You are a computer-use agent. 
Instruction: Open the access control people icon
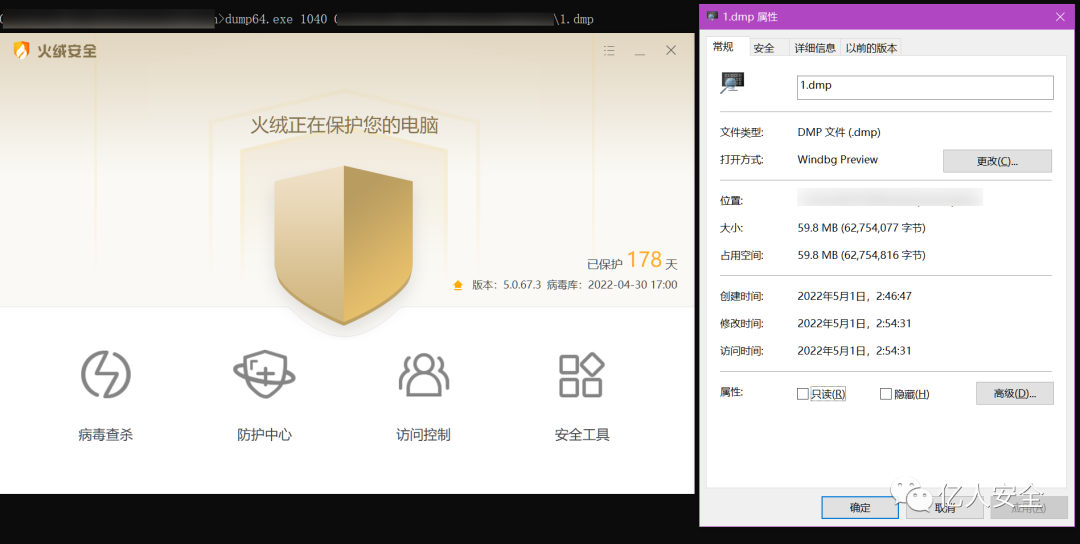pos(424,375)
